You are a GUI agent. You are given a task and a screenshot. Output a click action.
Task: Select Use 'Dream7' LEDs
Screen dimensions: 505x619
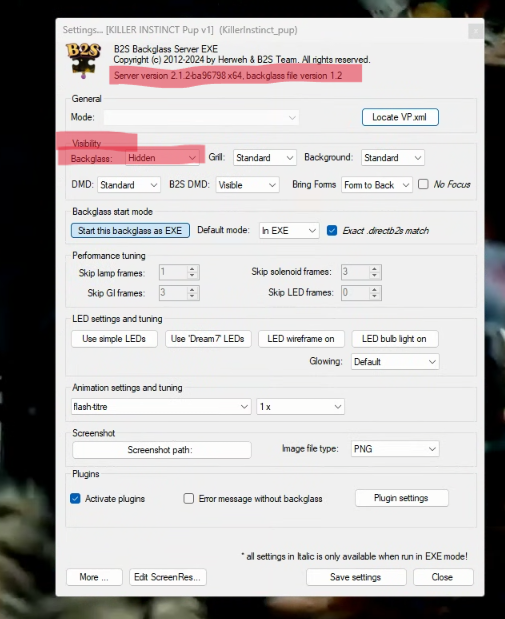pyautogui.click(x=208, y=339)
